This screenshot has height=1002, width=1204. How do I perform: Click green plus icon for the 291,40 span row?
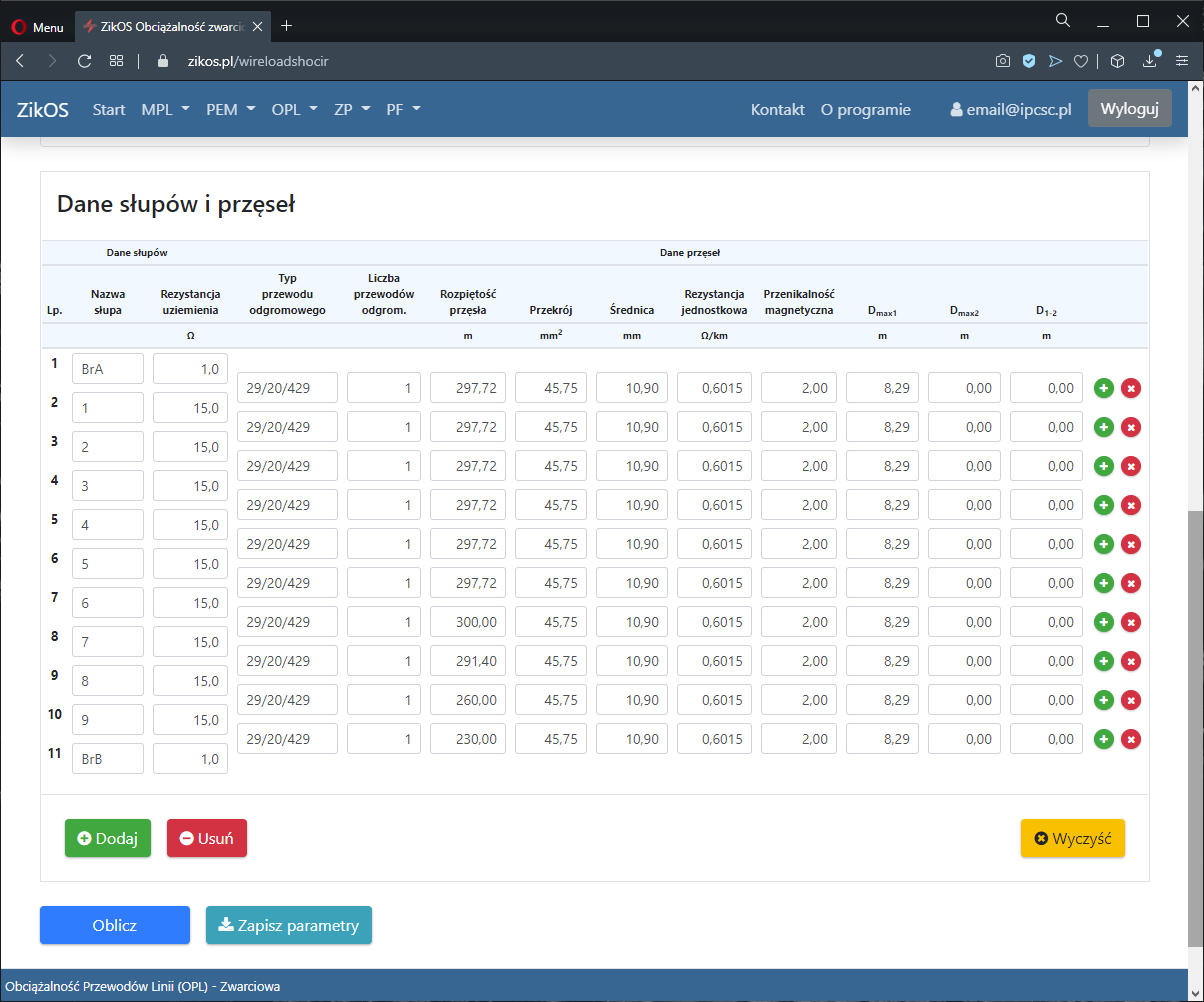point(1104,661)
